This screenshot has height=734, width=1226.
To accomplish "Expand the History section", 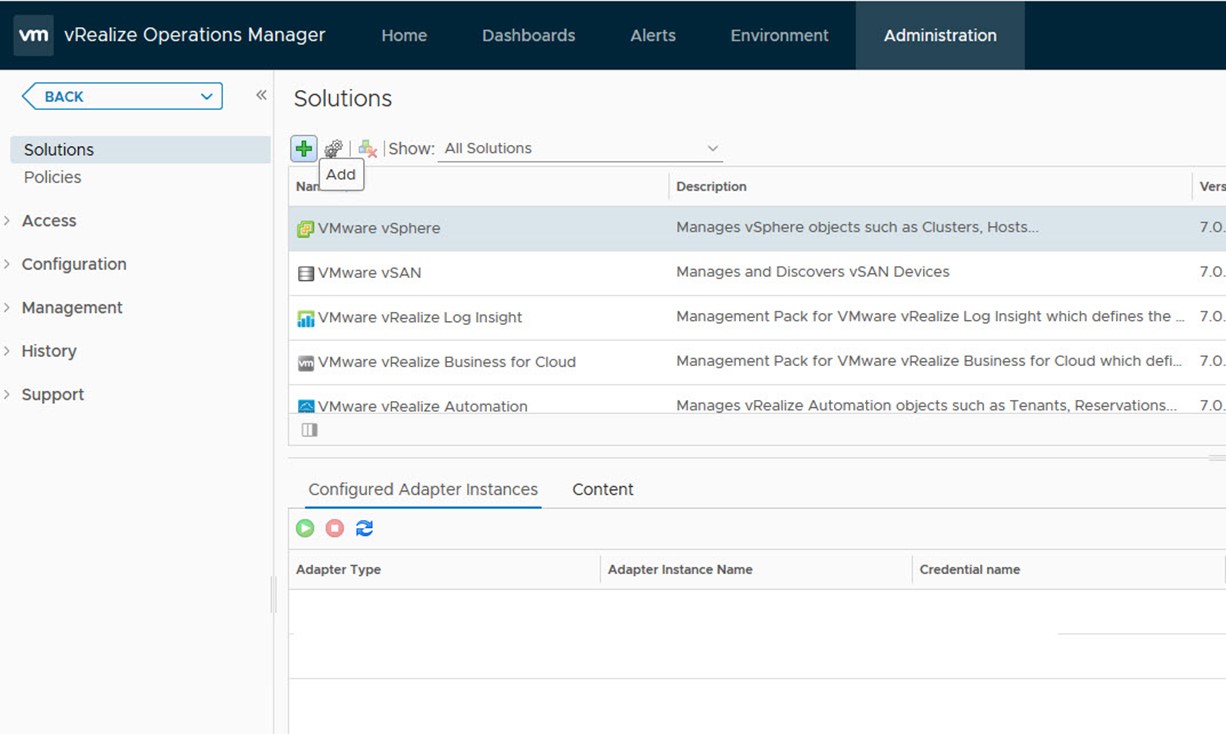I will tap(7, 351).
